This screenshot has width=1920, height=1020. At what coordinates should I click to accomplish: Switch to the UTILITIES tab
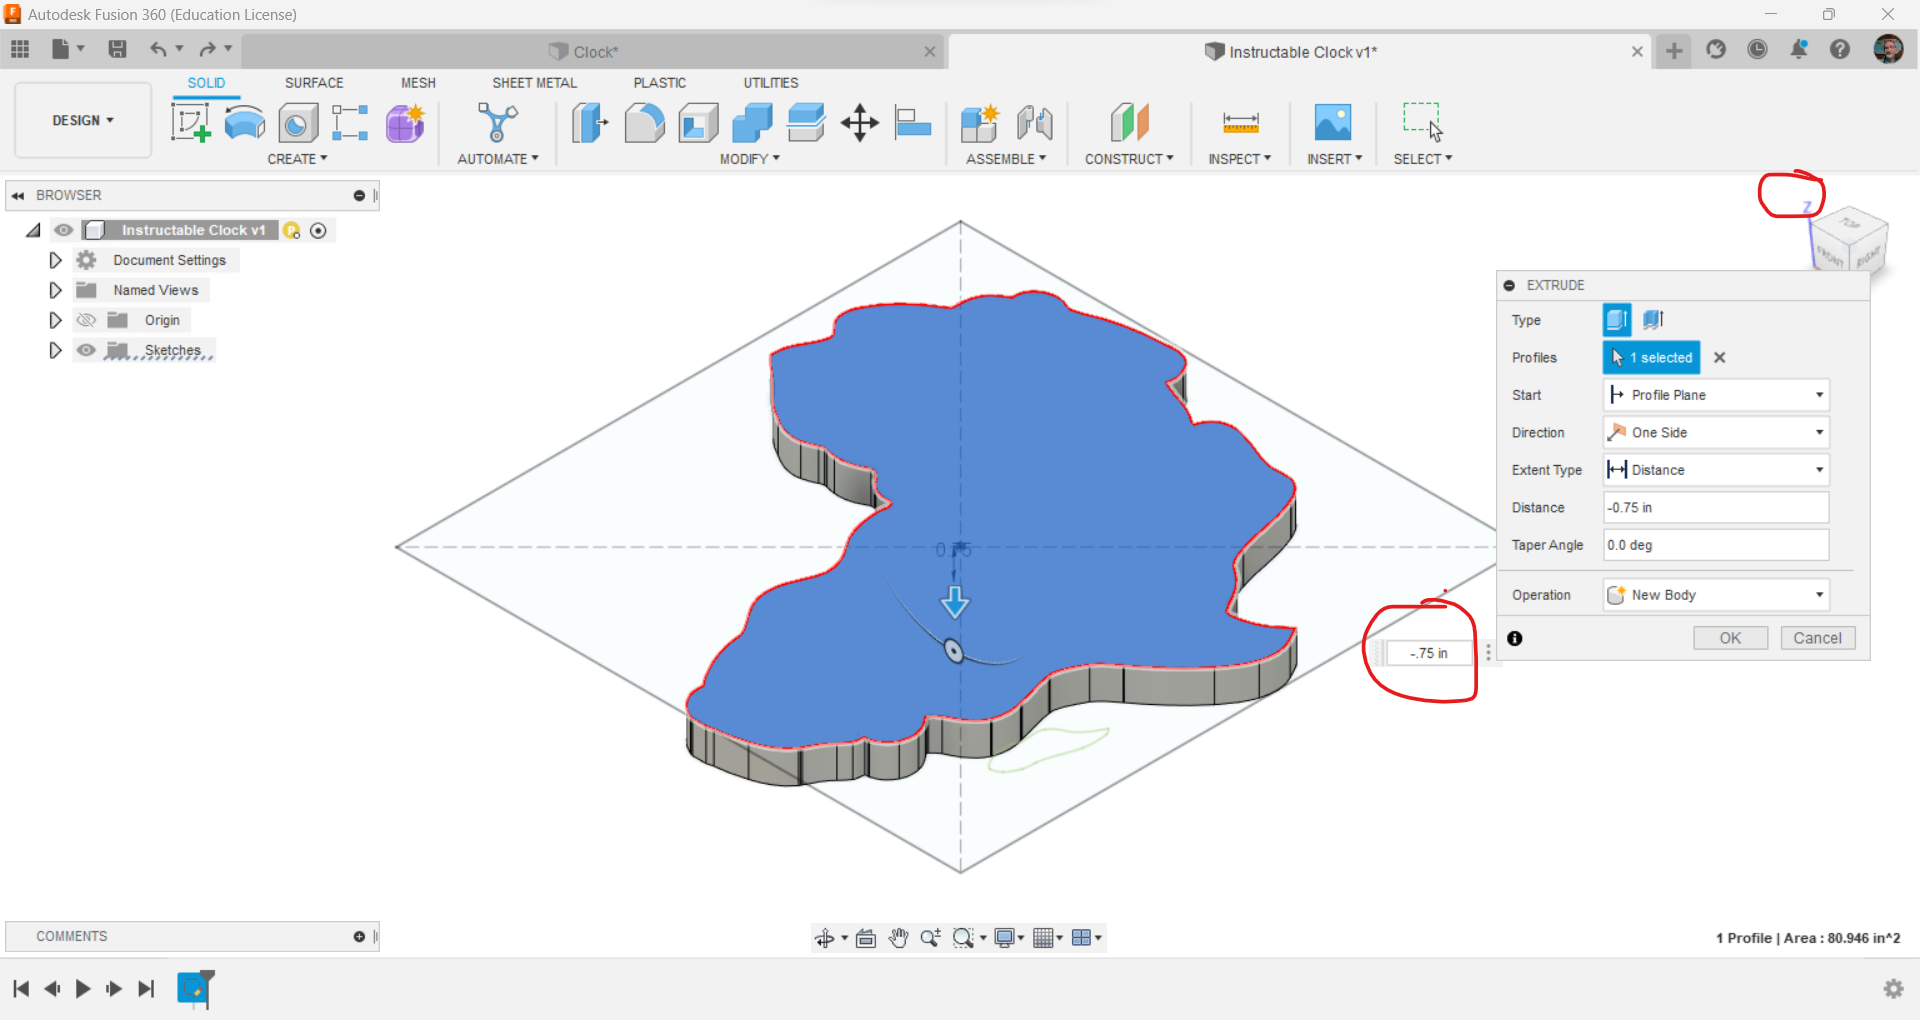pos(771,83)
